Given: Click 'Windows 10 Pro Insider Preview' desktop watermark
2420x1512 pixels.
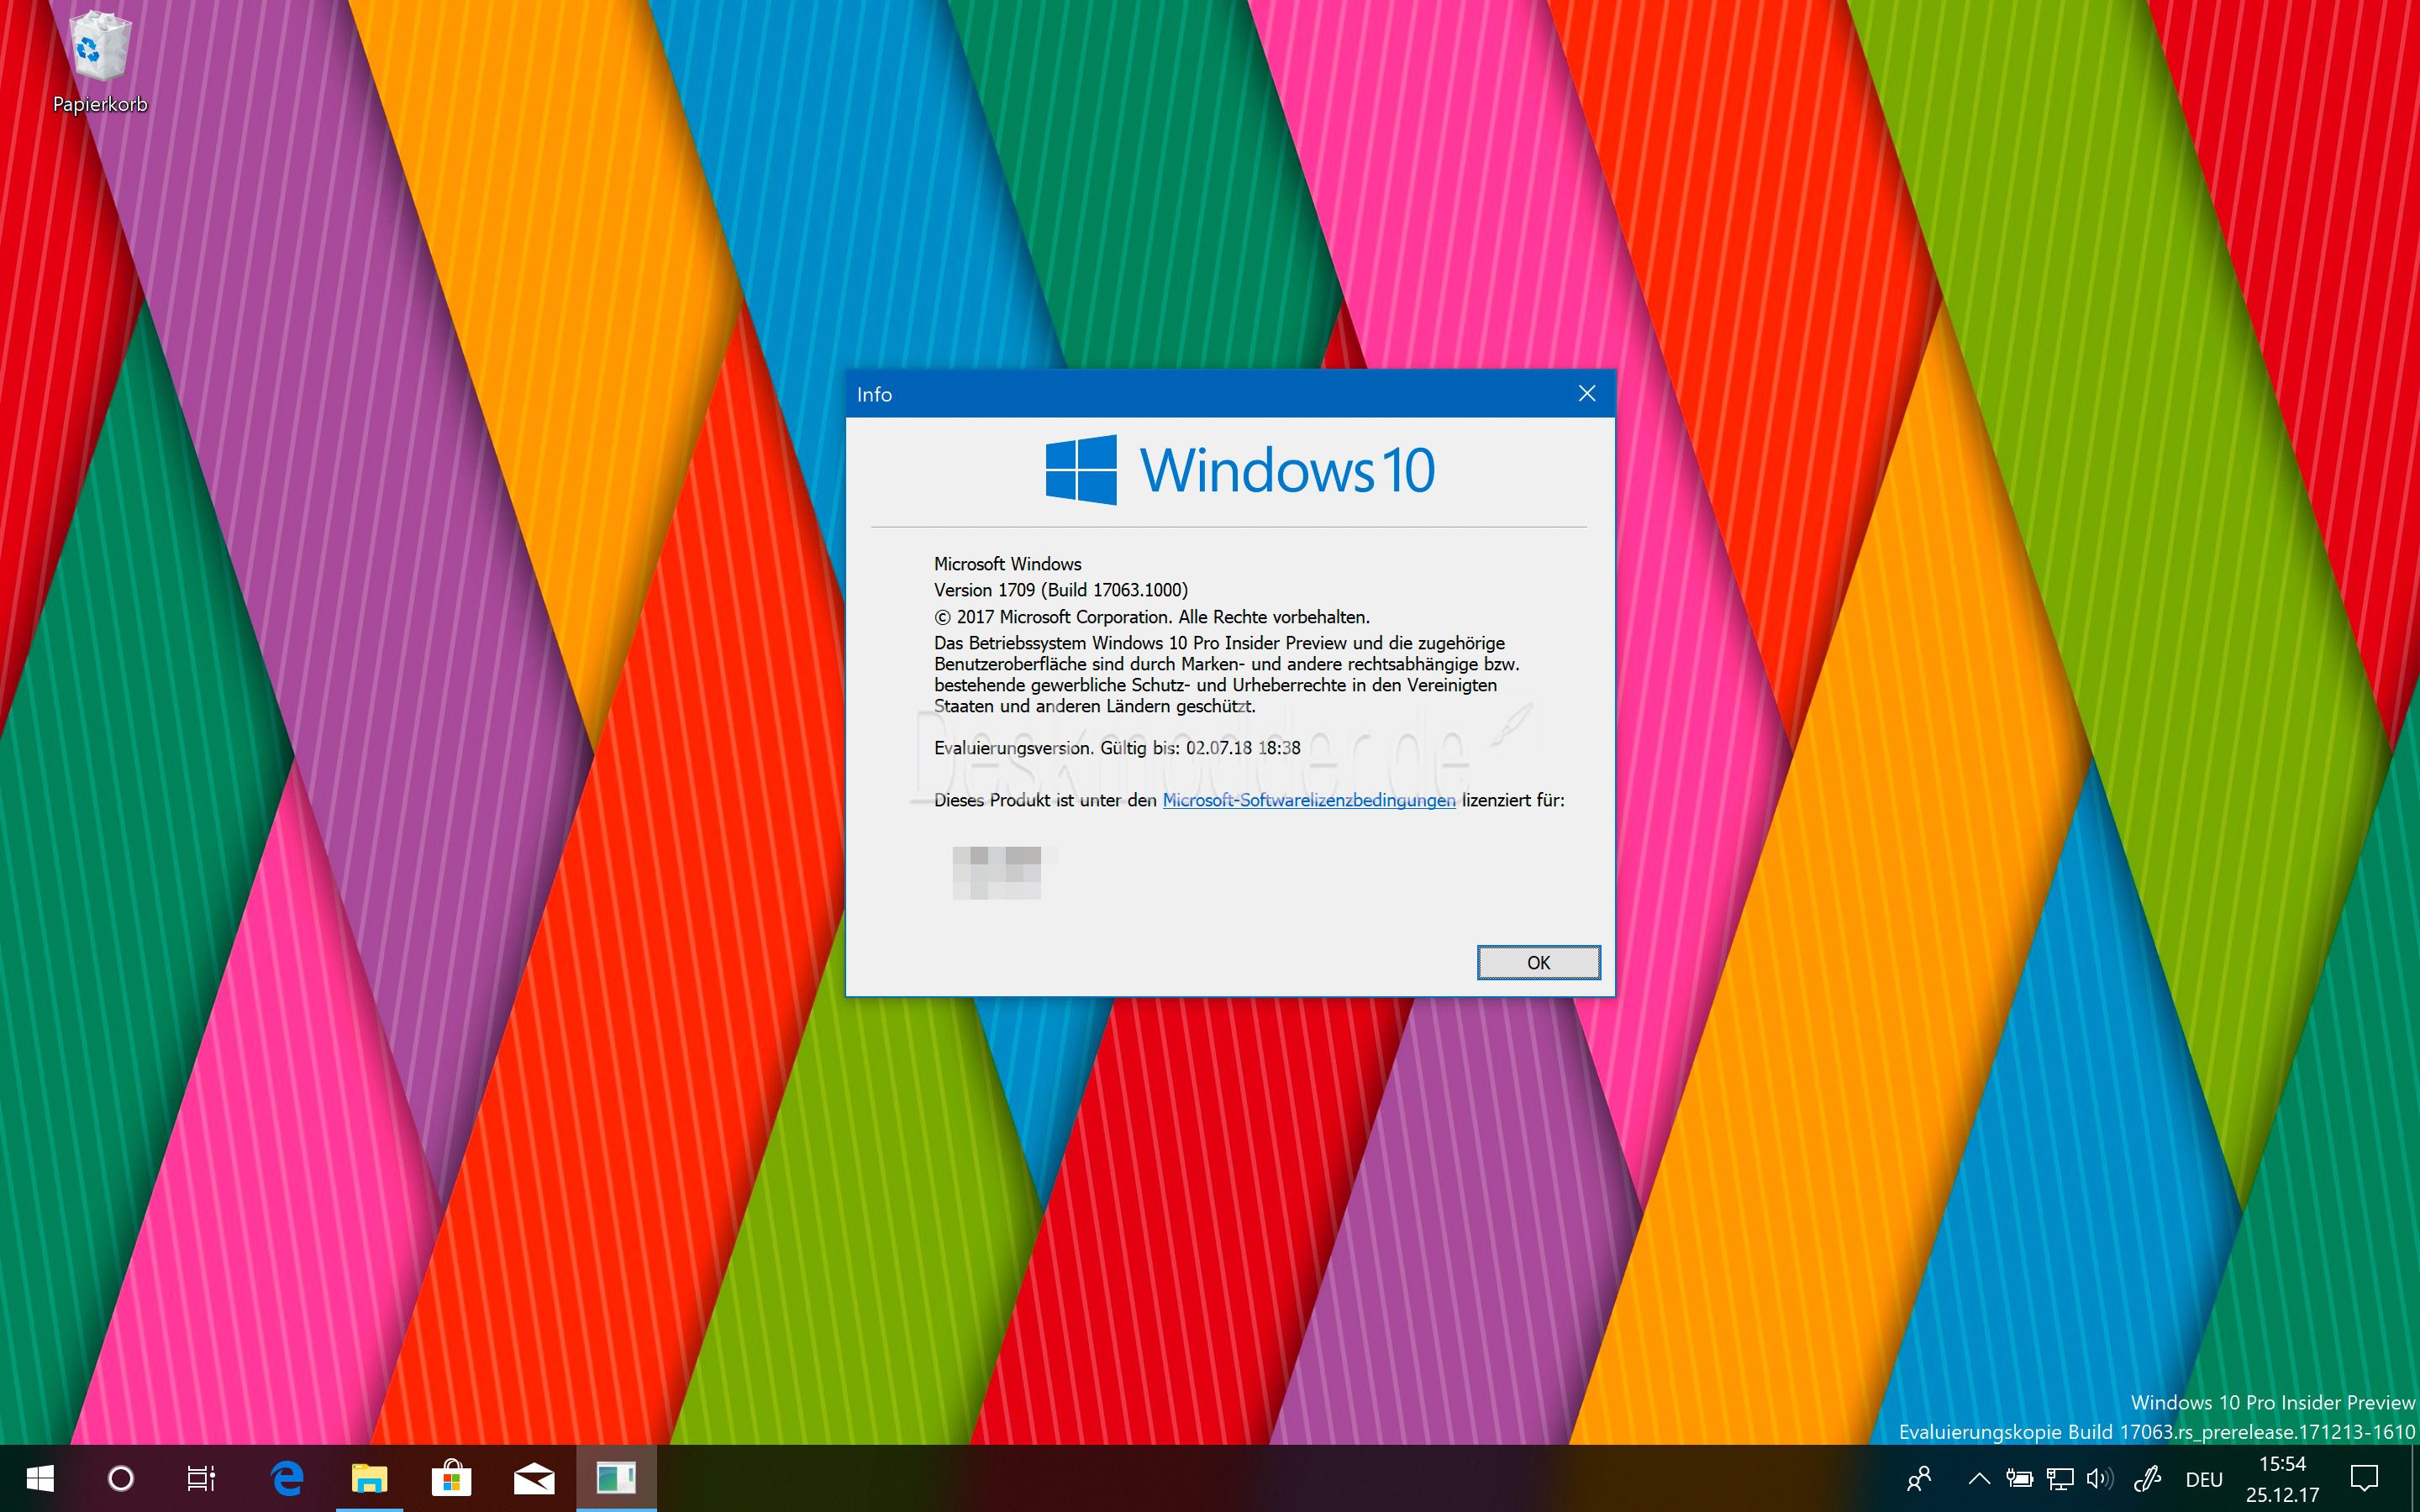Looking at the screenshot, I should (2272, 1402).
